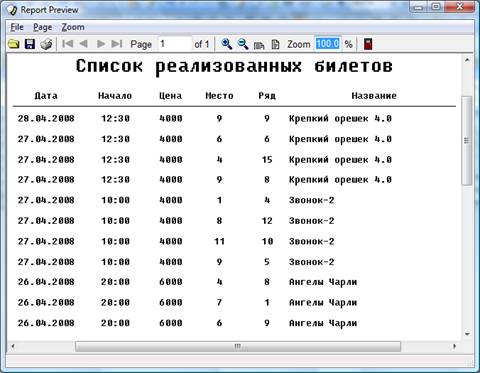Fit page width icon in toolbar
The height and width of the screenshot is (373, 480).
pos(259,45)
